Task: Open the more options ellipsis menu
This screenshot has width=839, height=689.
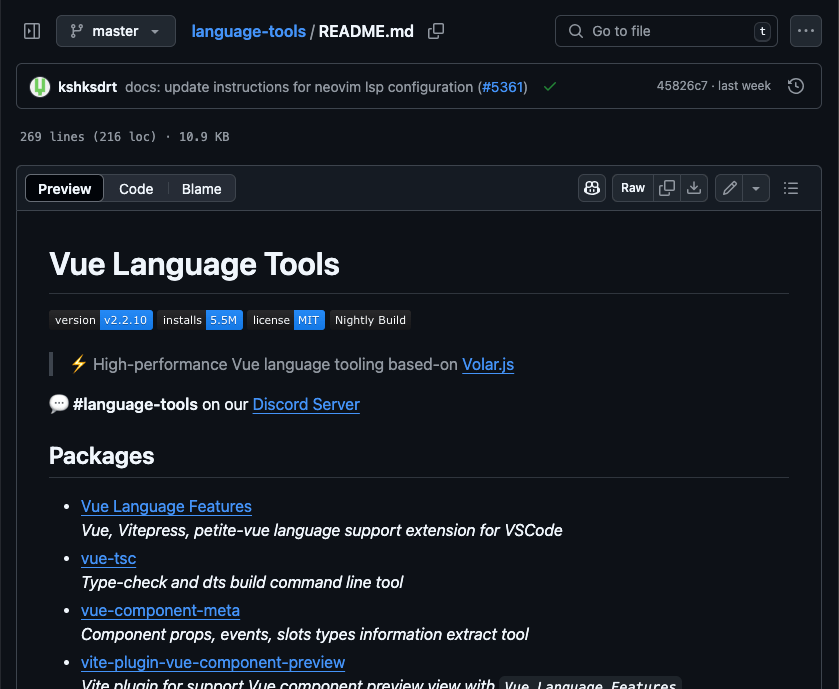Action: pos(806,31)
